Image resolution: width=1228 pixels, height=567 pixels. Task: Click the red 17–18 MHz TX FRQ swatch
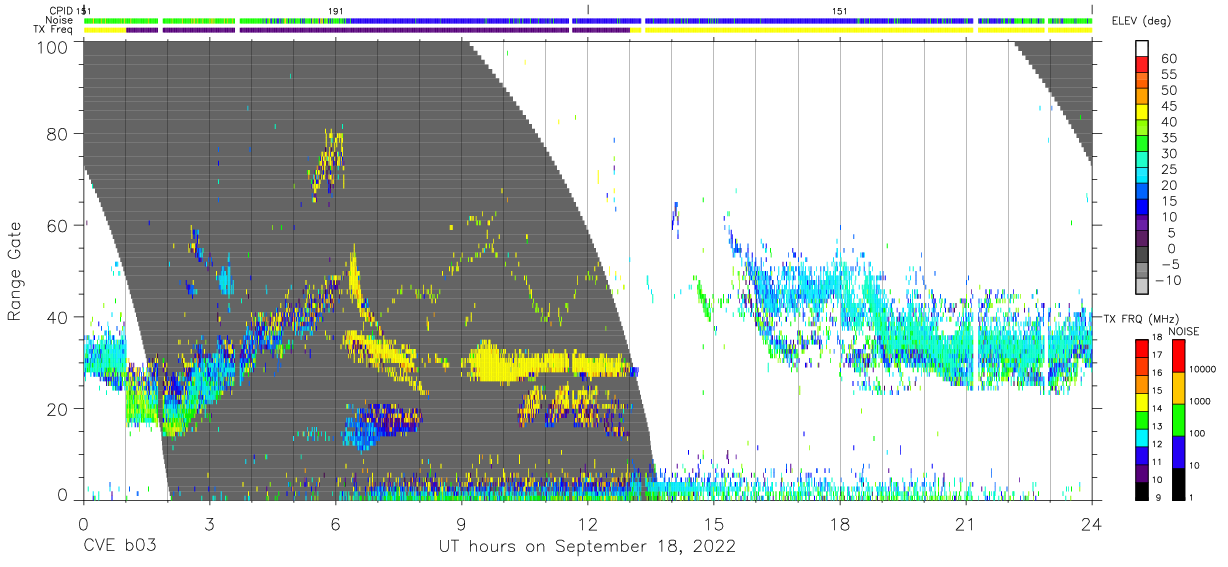click(1142, 348)
